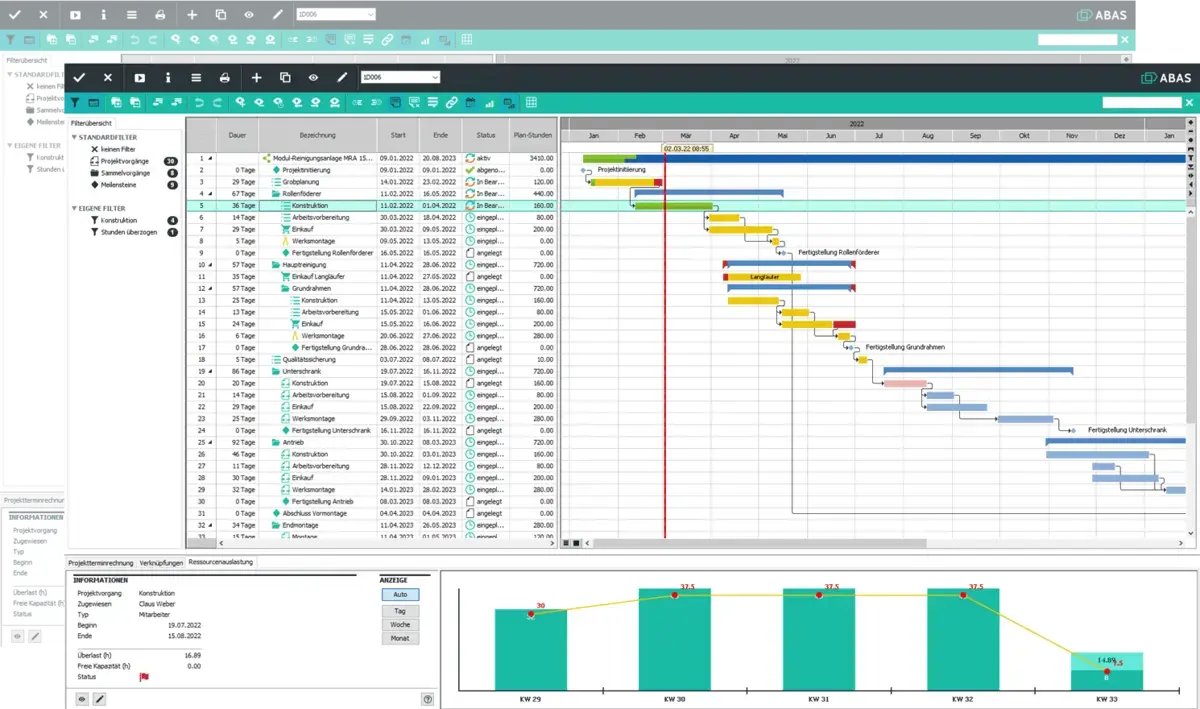Collapse the EIGENE FILTER section
The image size is (1200, 709).
(x=74, y=207)
